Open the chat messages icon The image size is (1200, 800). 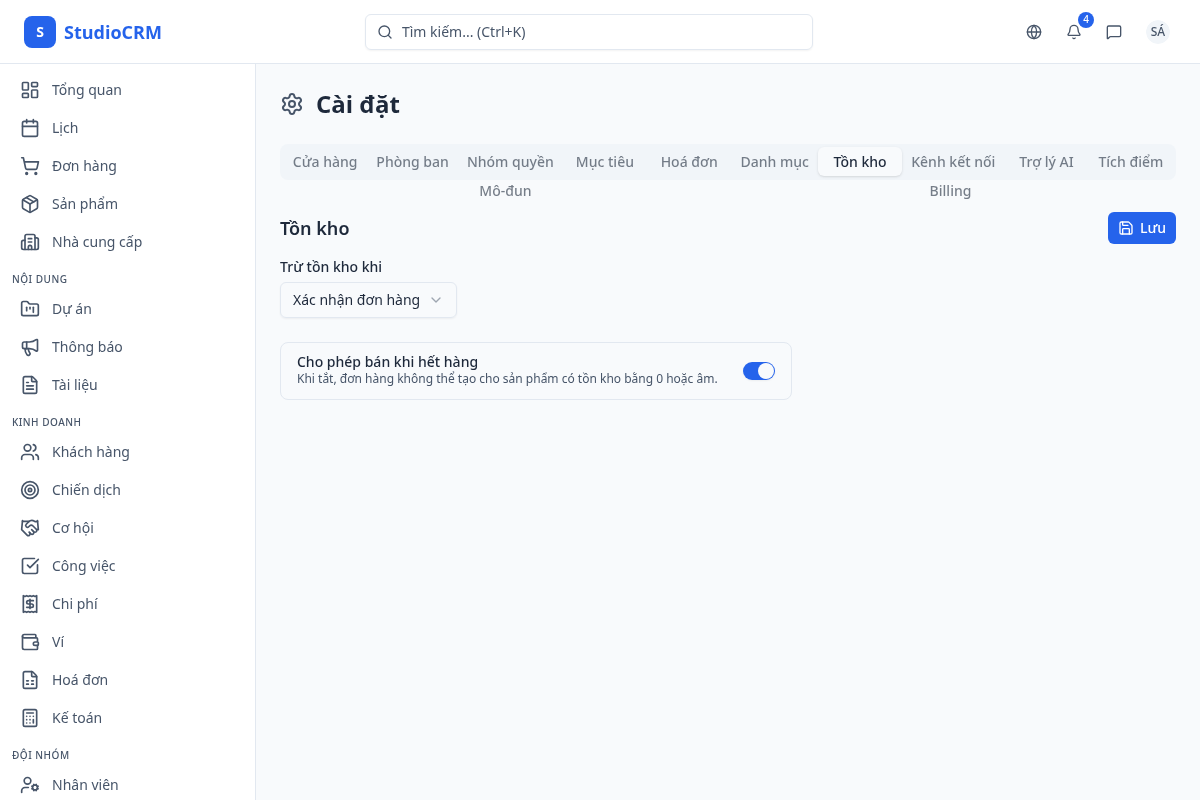click(1114, 32)
